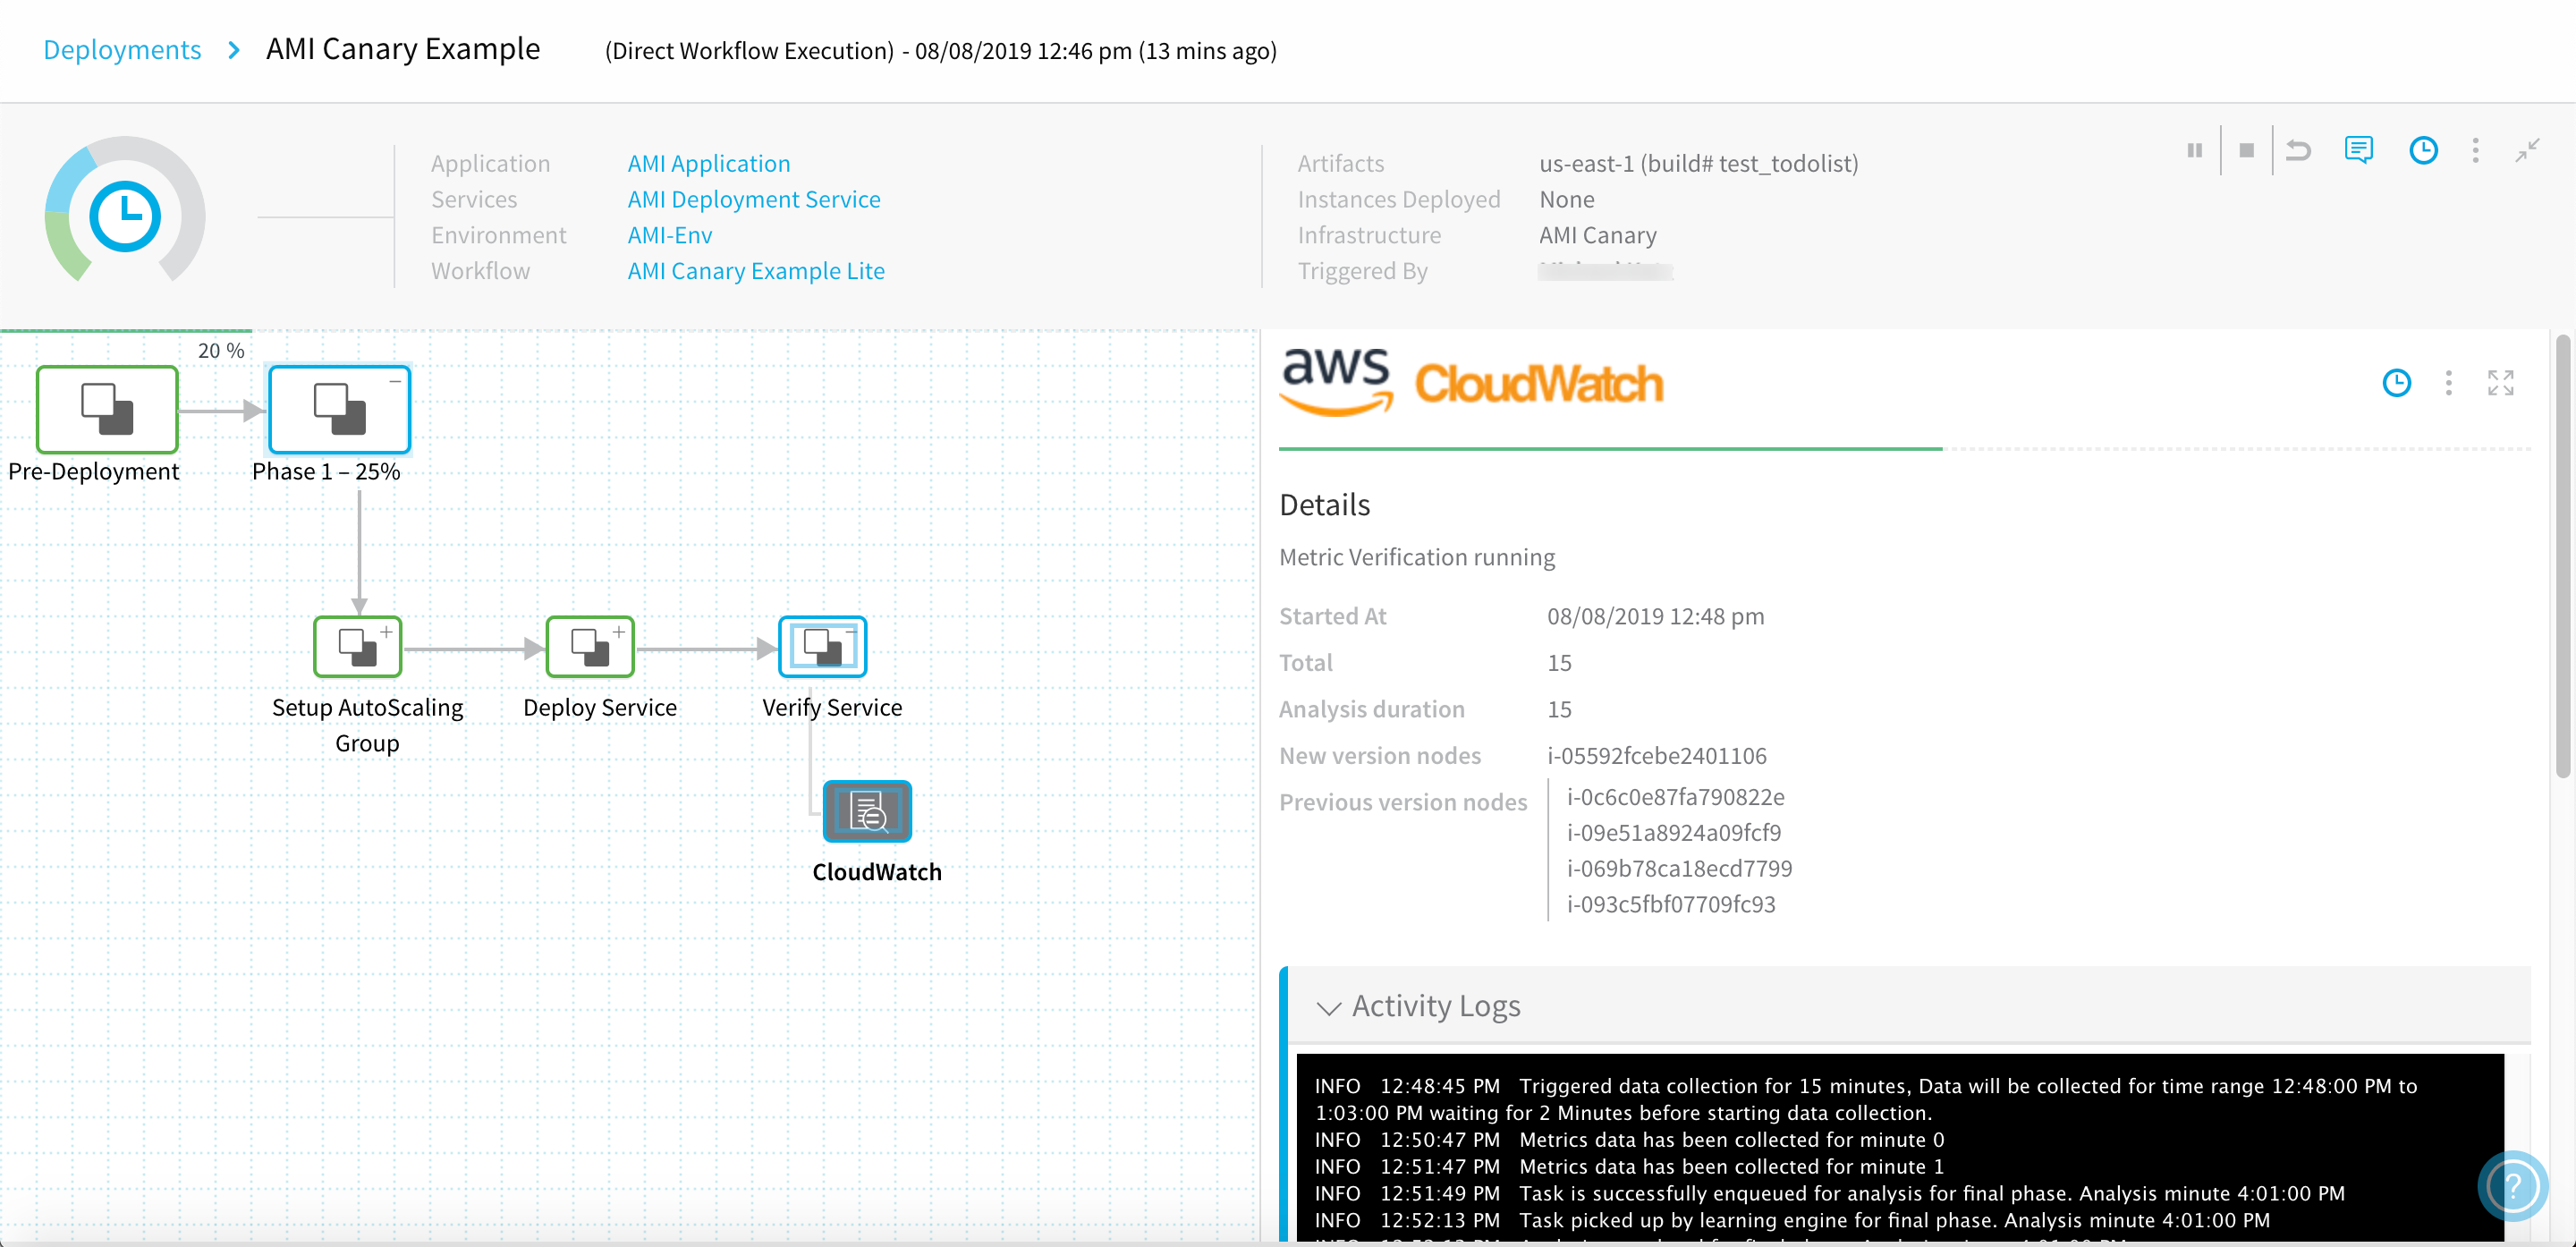Click the rollback arrow icon

2298,150
